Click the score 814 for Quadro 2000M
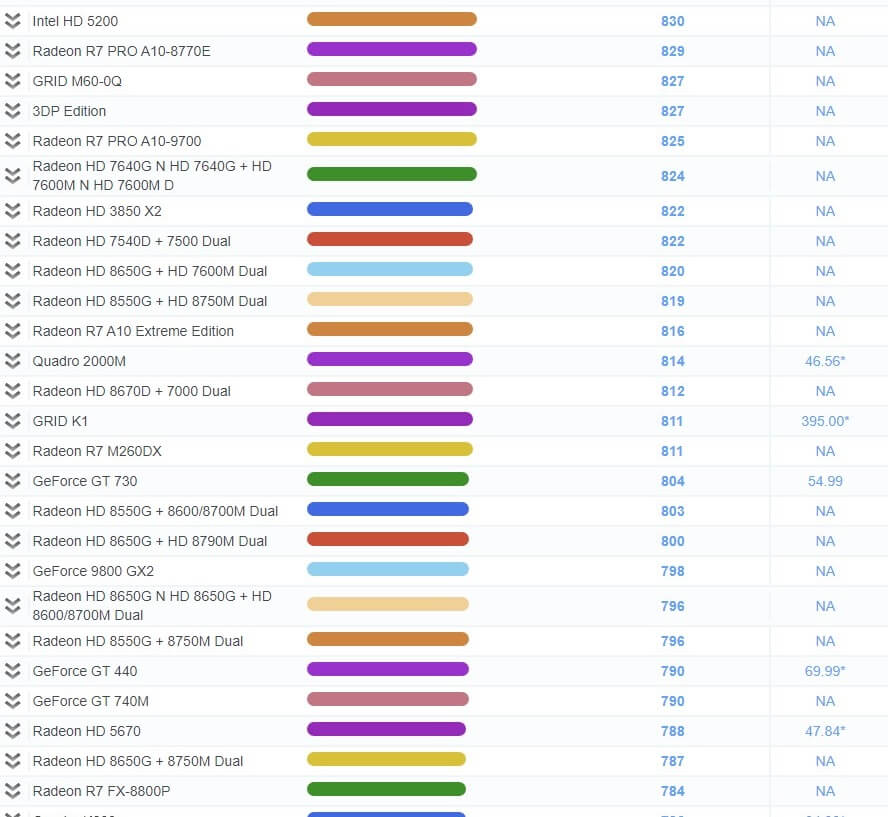 [x=673, y=361]
